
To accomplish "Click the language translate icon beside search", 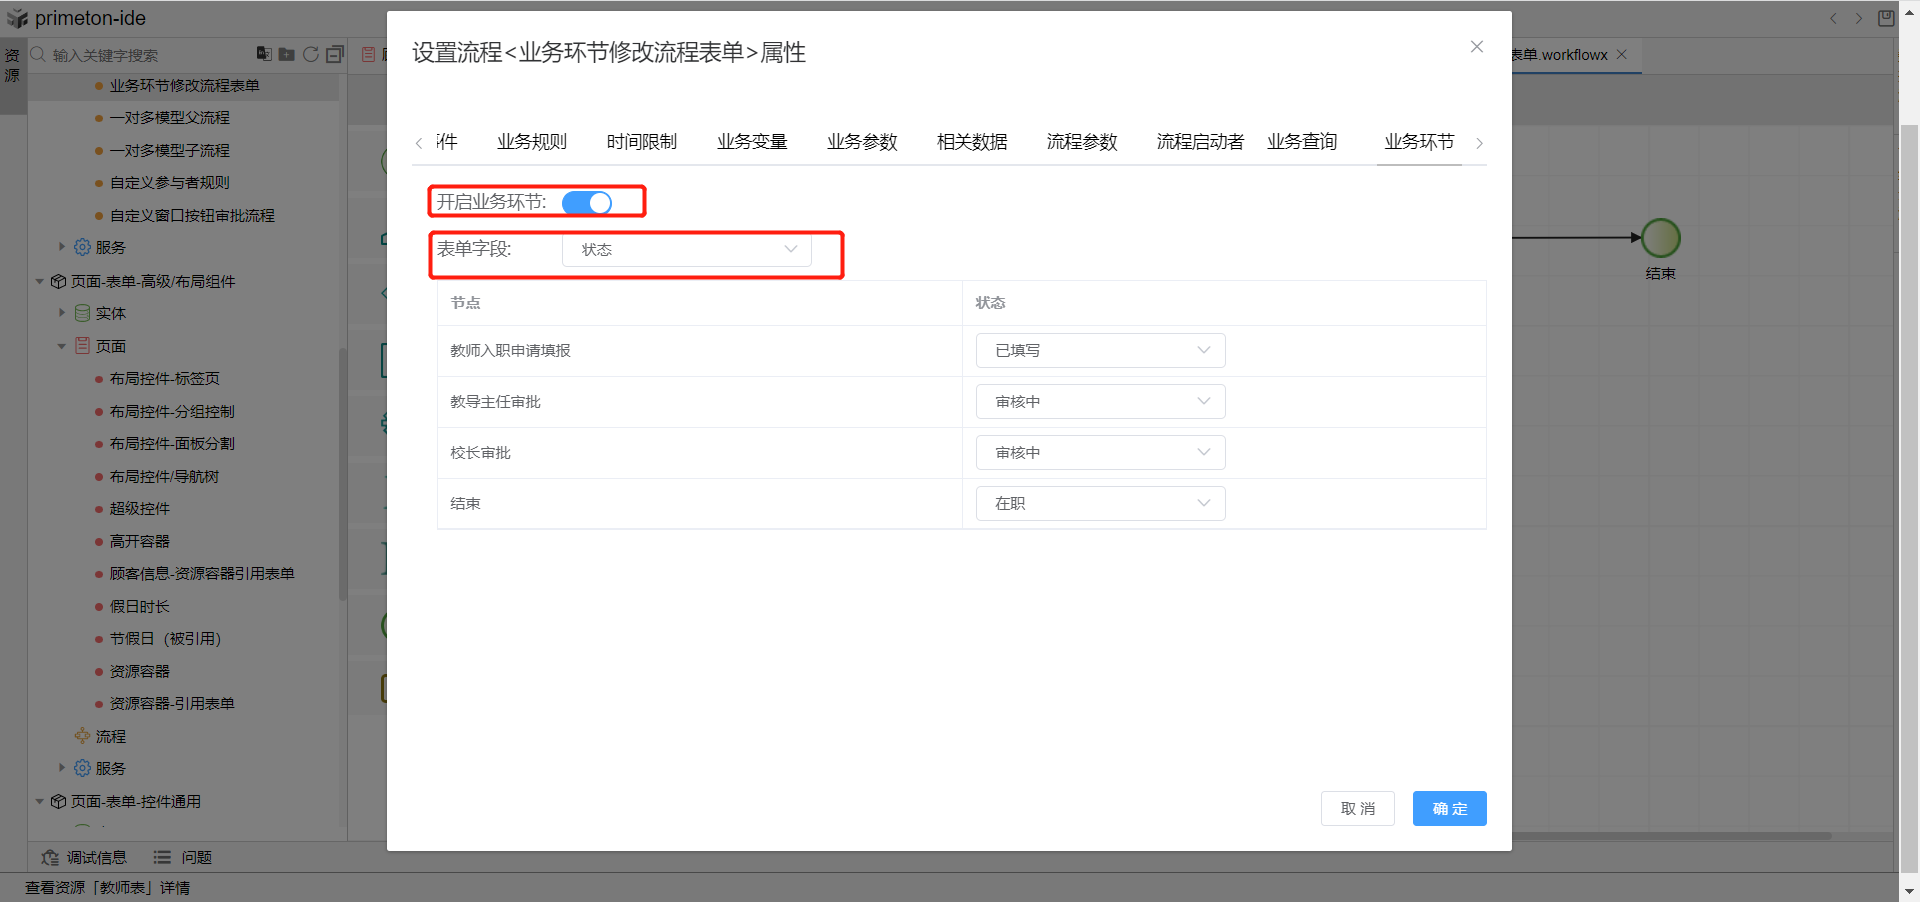I will pyautogui.click(x=263, y=54).
